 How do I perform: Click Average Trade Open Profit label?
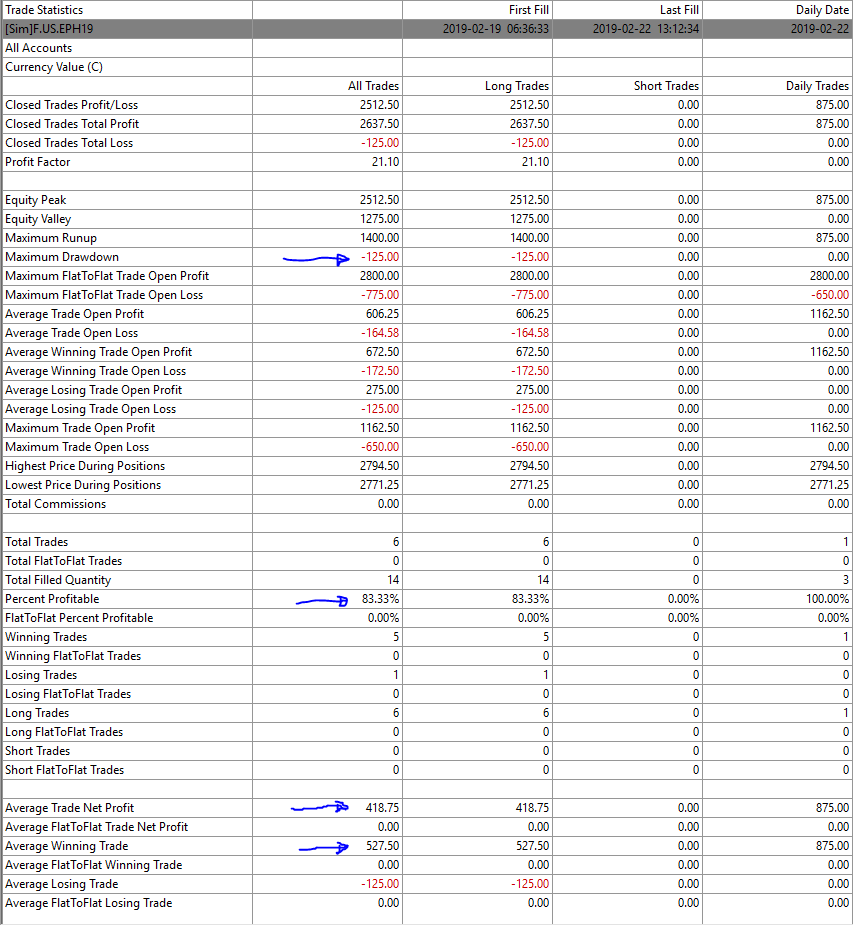tap(74, 314)
